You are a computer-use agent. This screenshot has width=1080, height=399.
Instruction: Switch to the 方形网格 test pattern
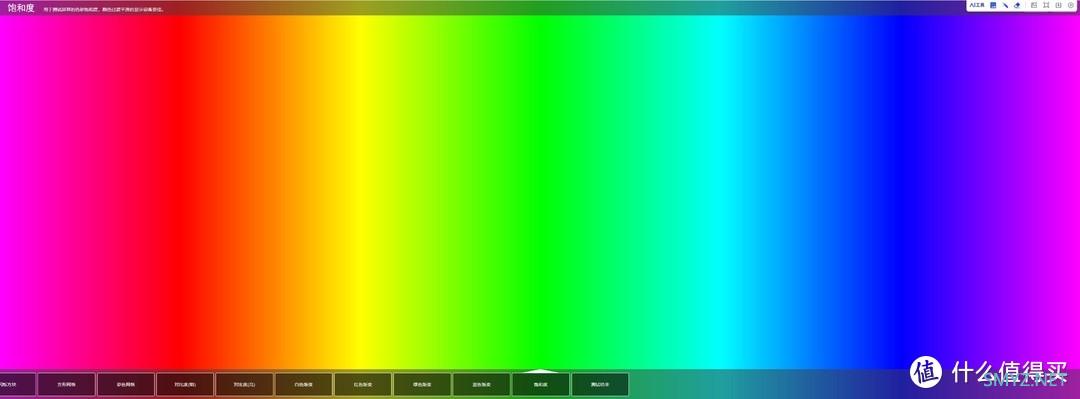(66, 385)
